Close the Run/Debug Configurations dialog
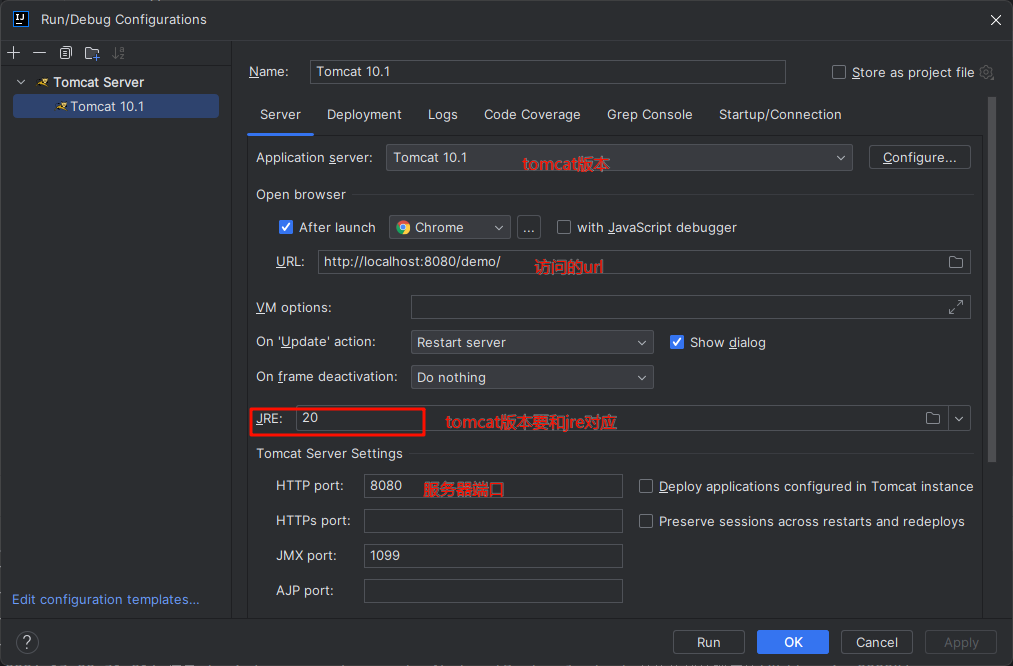 pos(996,20)
